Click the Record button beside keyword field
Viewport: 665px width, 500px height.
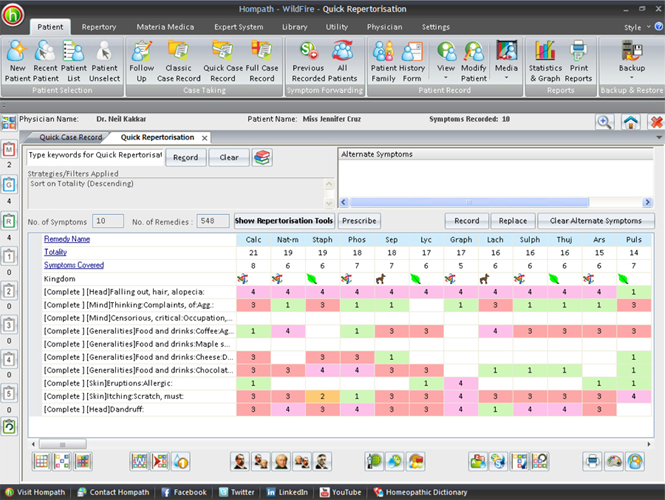point(185,157)
